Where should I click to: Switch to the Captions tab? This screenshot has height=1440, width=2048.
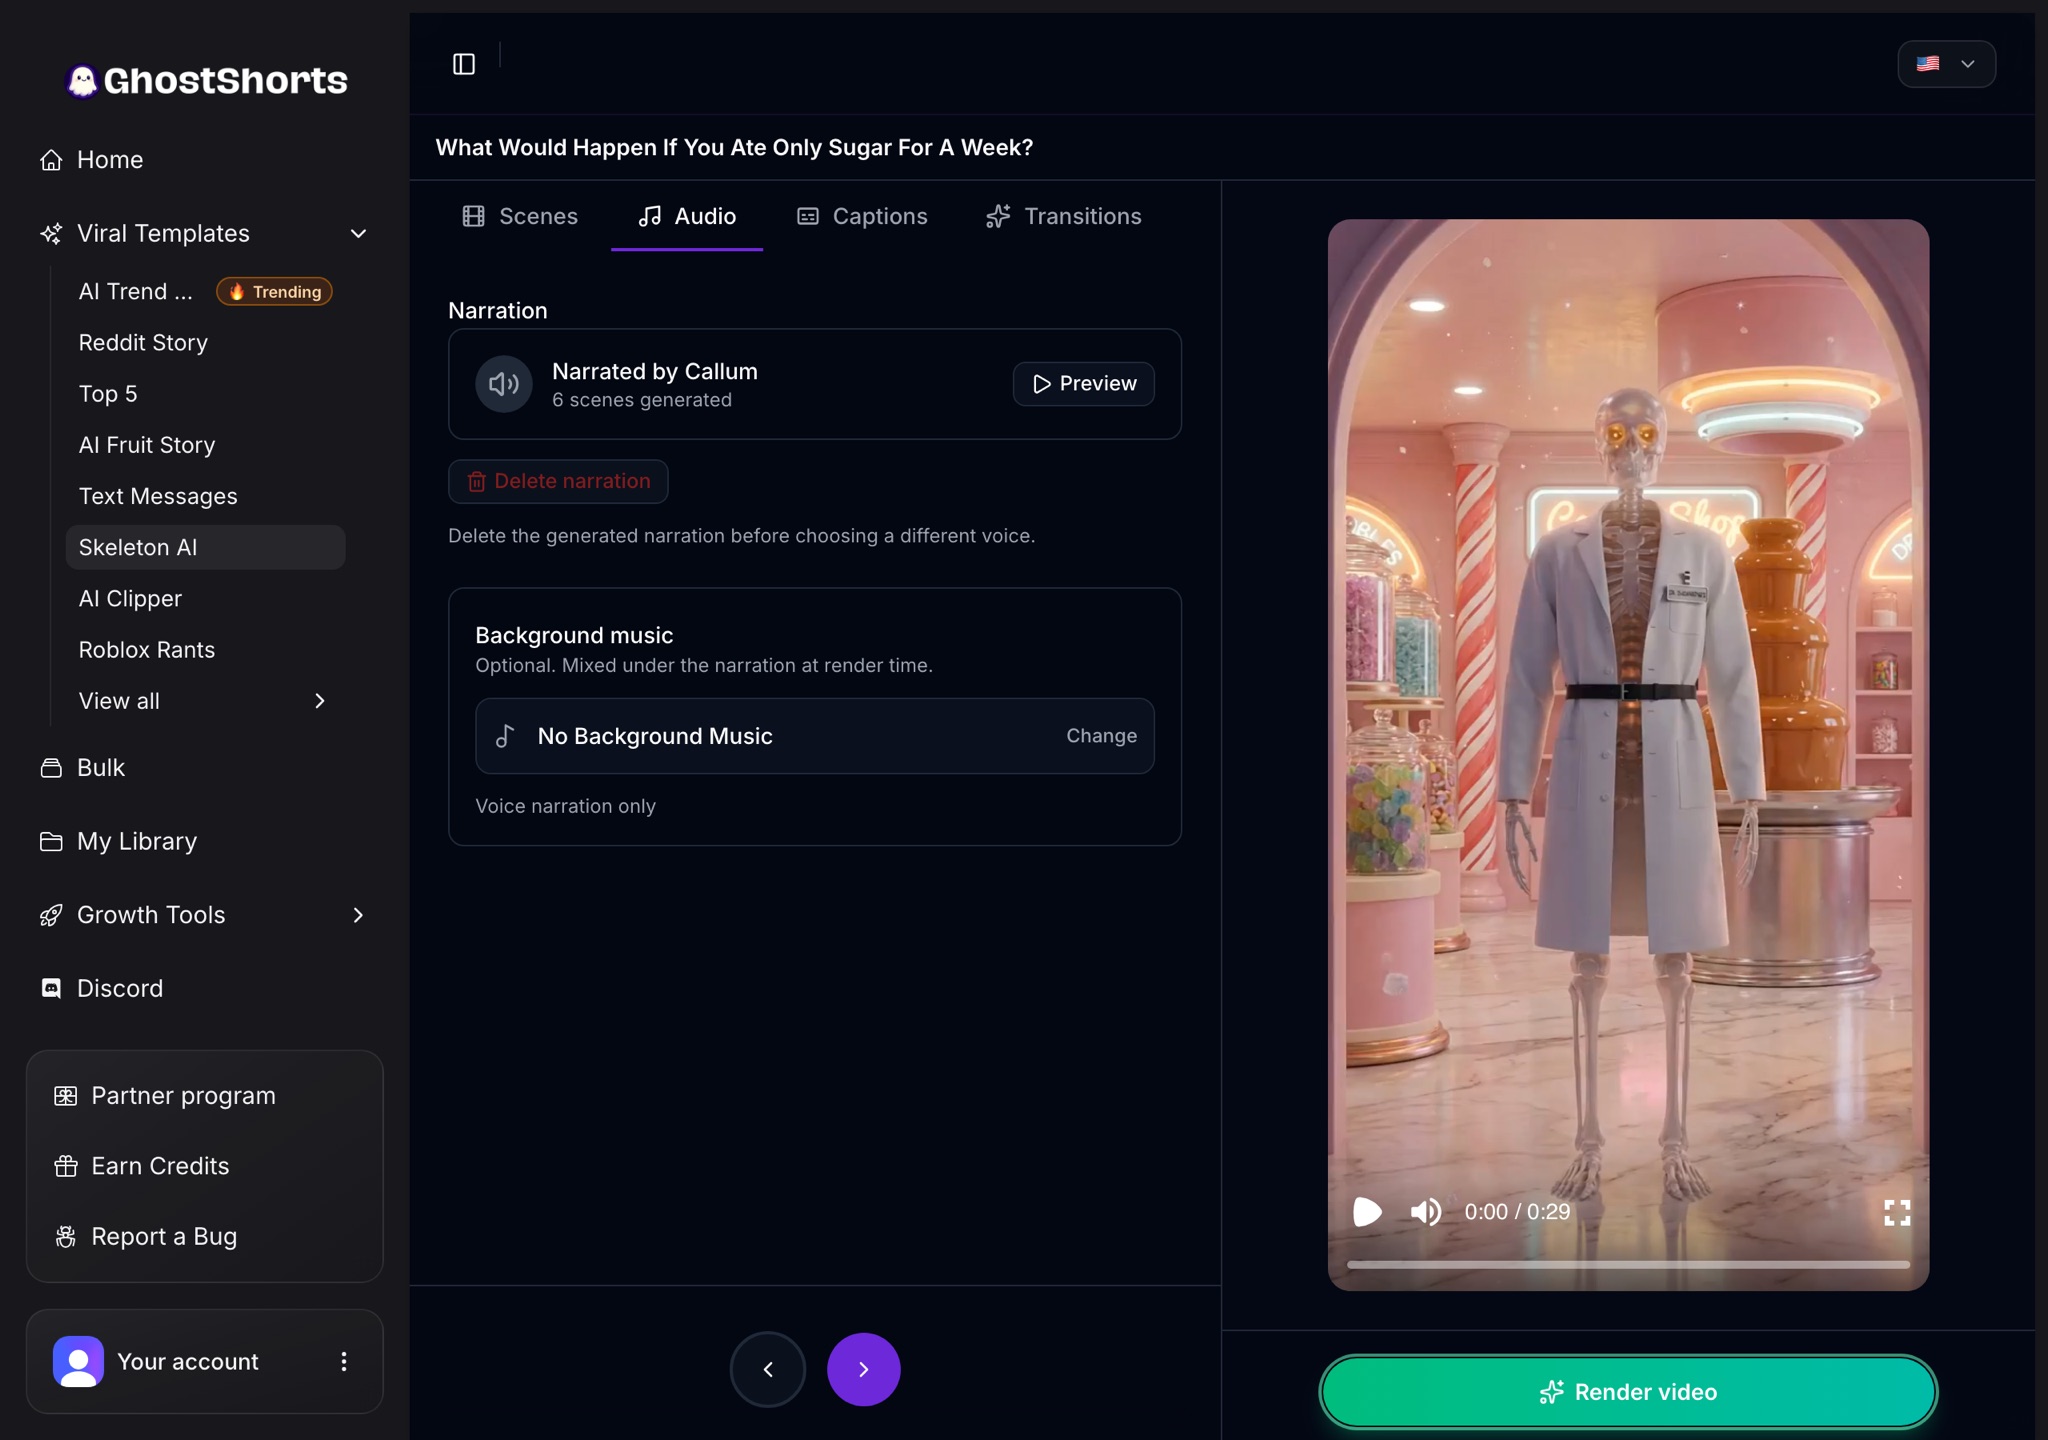862,216
